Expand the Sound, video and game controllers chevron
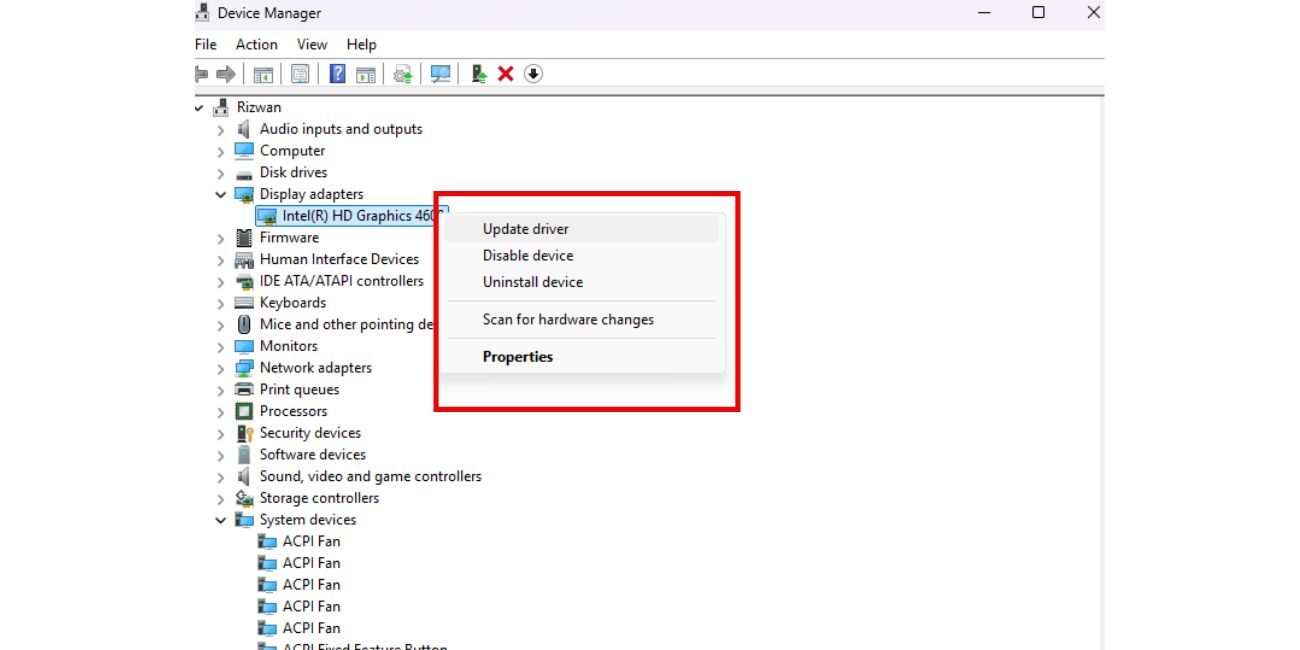1300x650 pixels. [x=221, y=477]
